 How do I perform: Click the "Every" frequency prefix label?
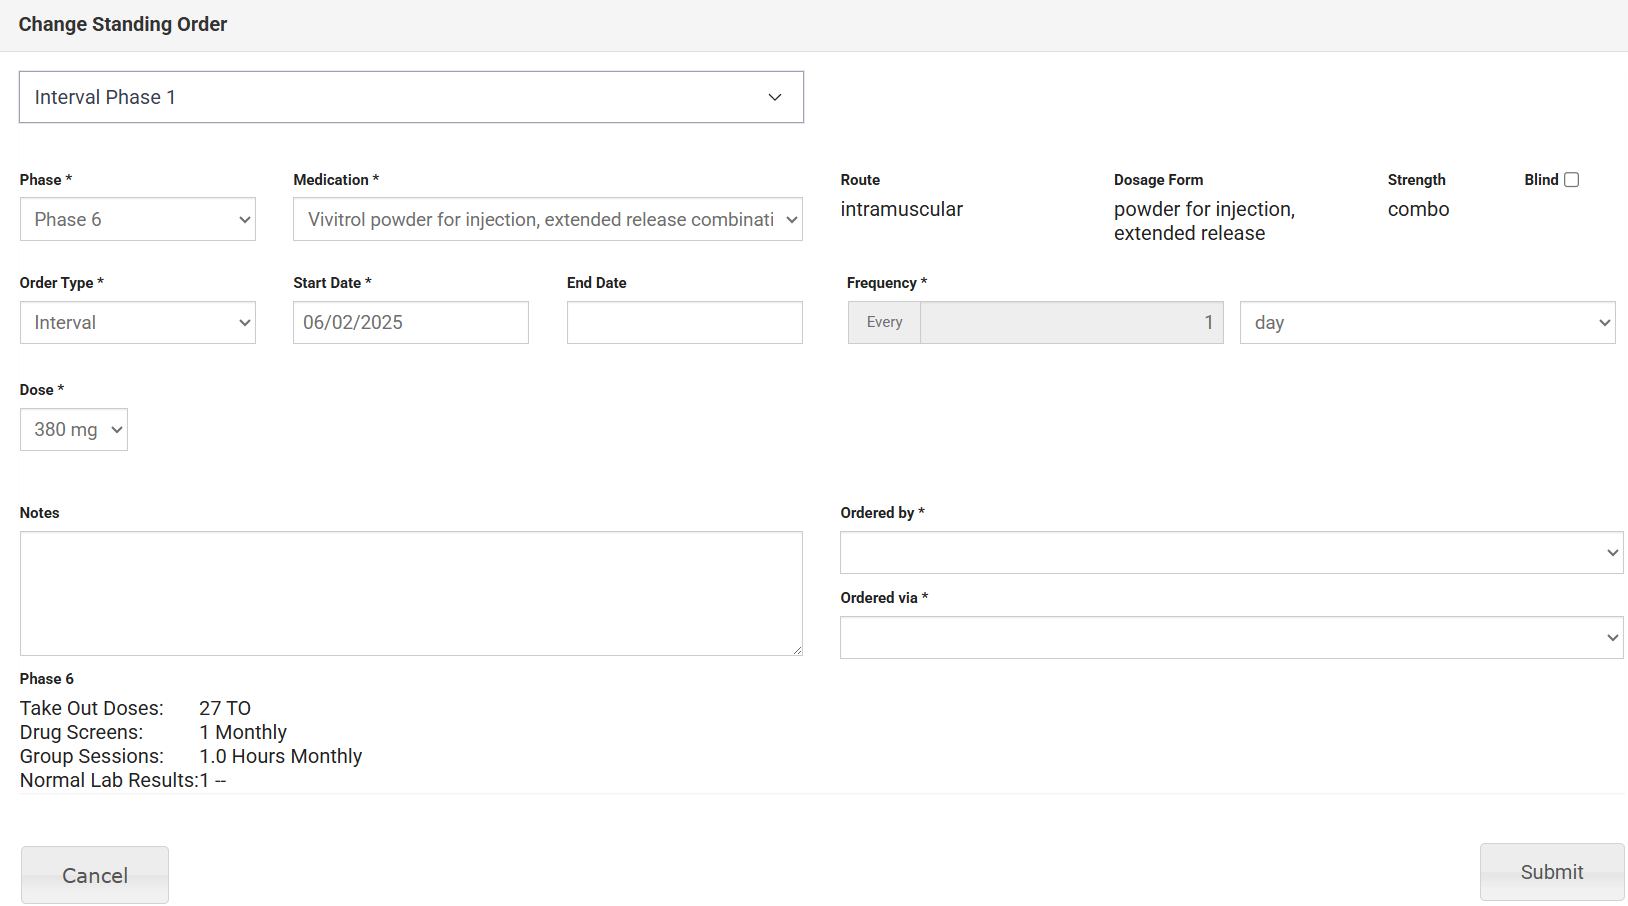[x=884, y=323]
